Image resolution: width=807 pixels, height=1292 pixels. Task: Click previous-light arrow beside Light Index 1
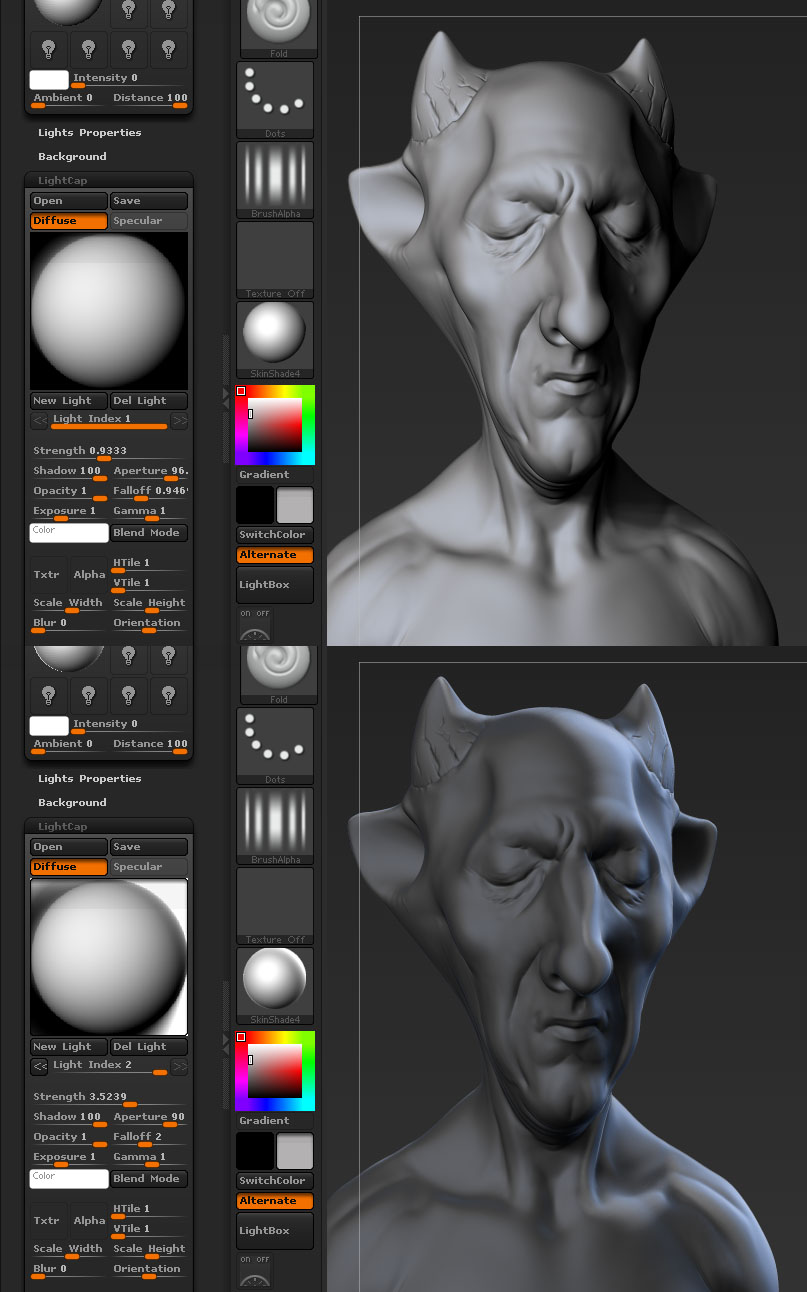(39, 421)
